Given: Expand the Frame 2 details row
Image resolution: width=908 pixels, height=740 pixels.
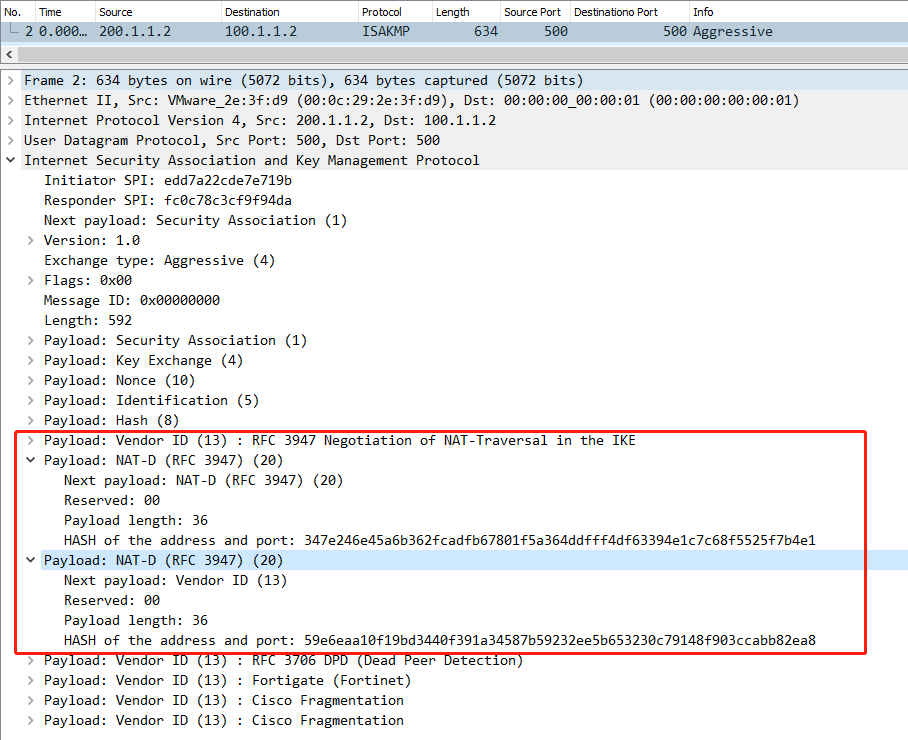Looking at the screenshot, I should (11, 80).
